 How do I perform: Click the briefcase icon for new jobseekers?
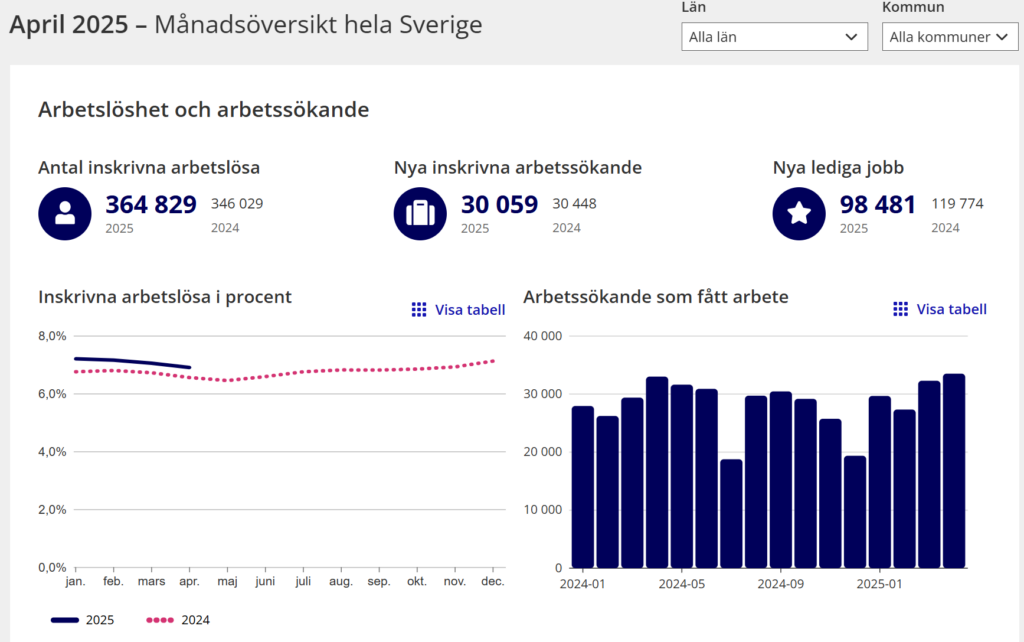click(421, 213)
